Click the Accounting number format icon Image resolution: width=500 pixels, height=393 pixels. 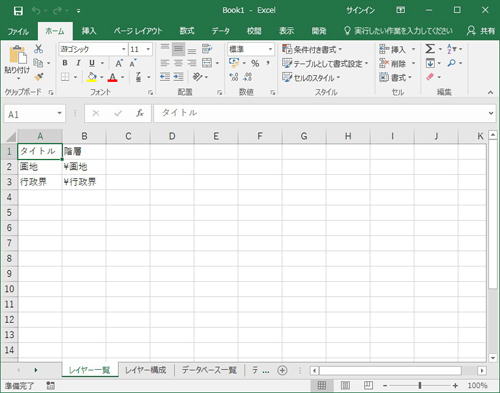pos(234,63)
